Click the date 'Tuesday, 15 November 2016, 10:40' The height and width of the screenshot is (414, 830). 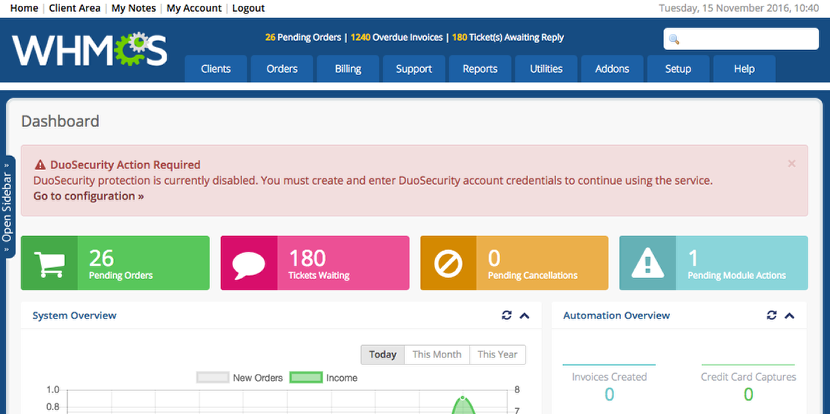coord(739,8)
